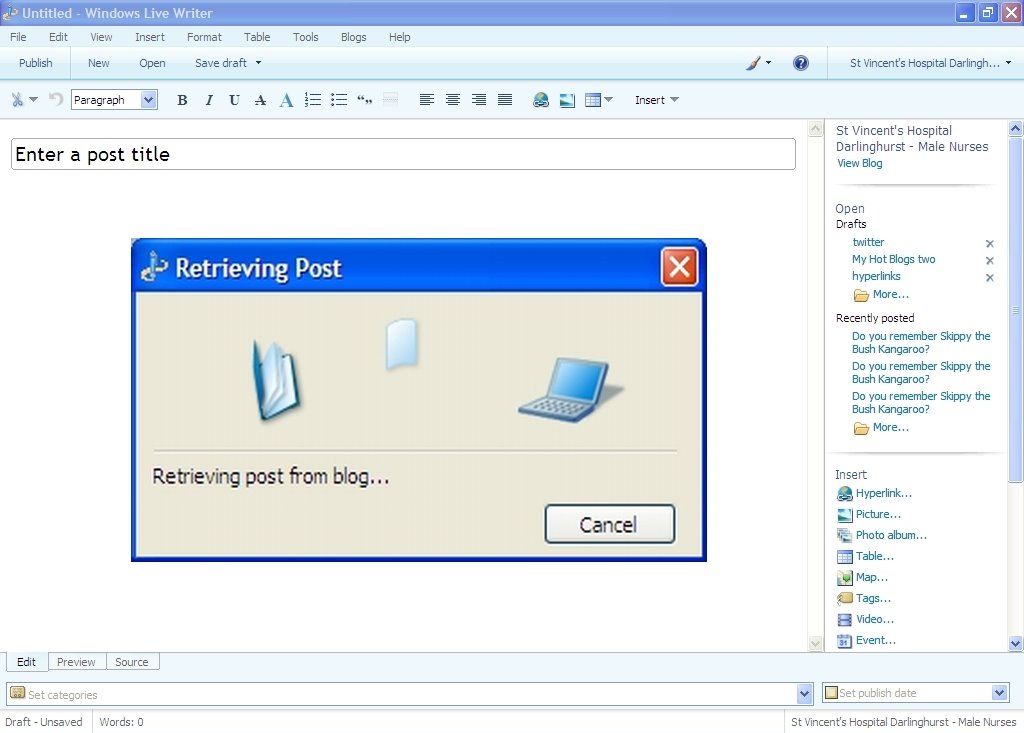Click toolbar Insert Table icon
Viewport: 1024px width, 733px height.
[592, 100]
